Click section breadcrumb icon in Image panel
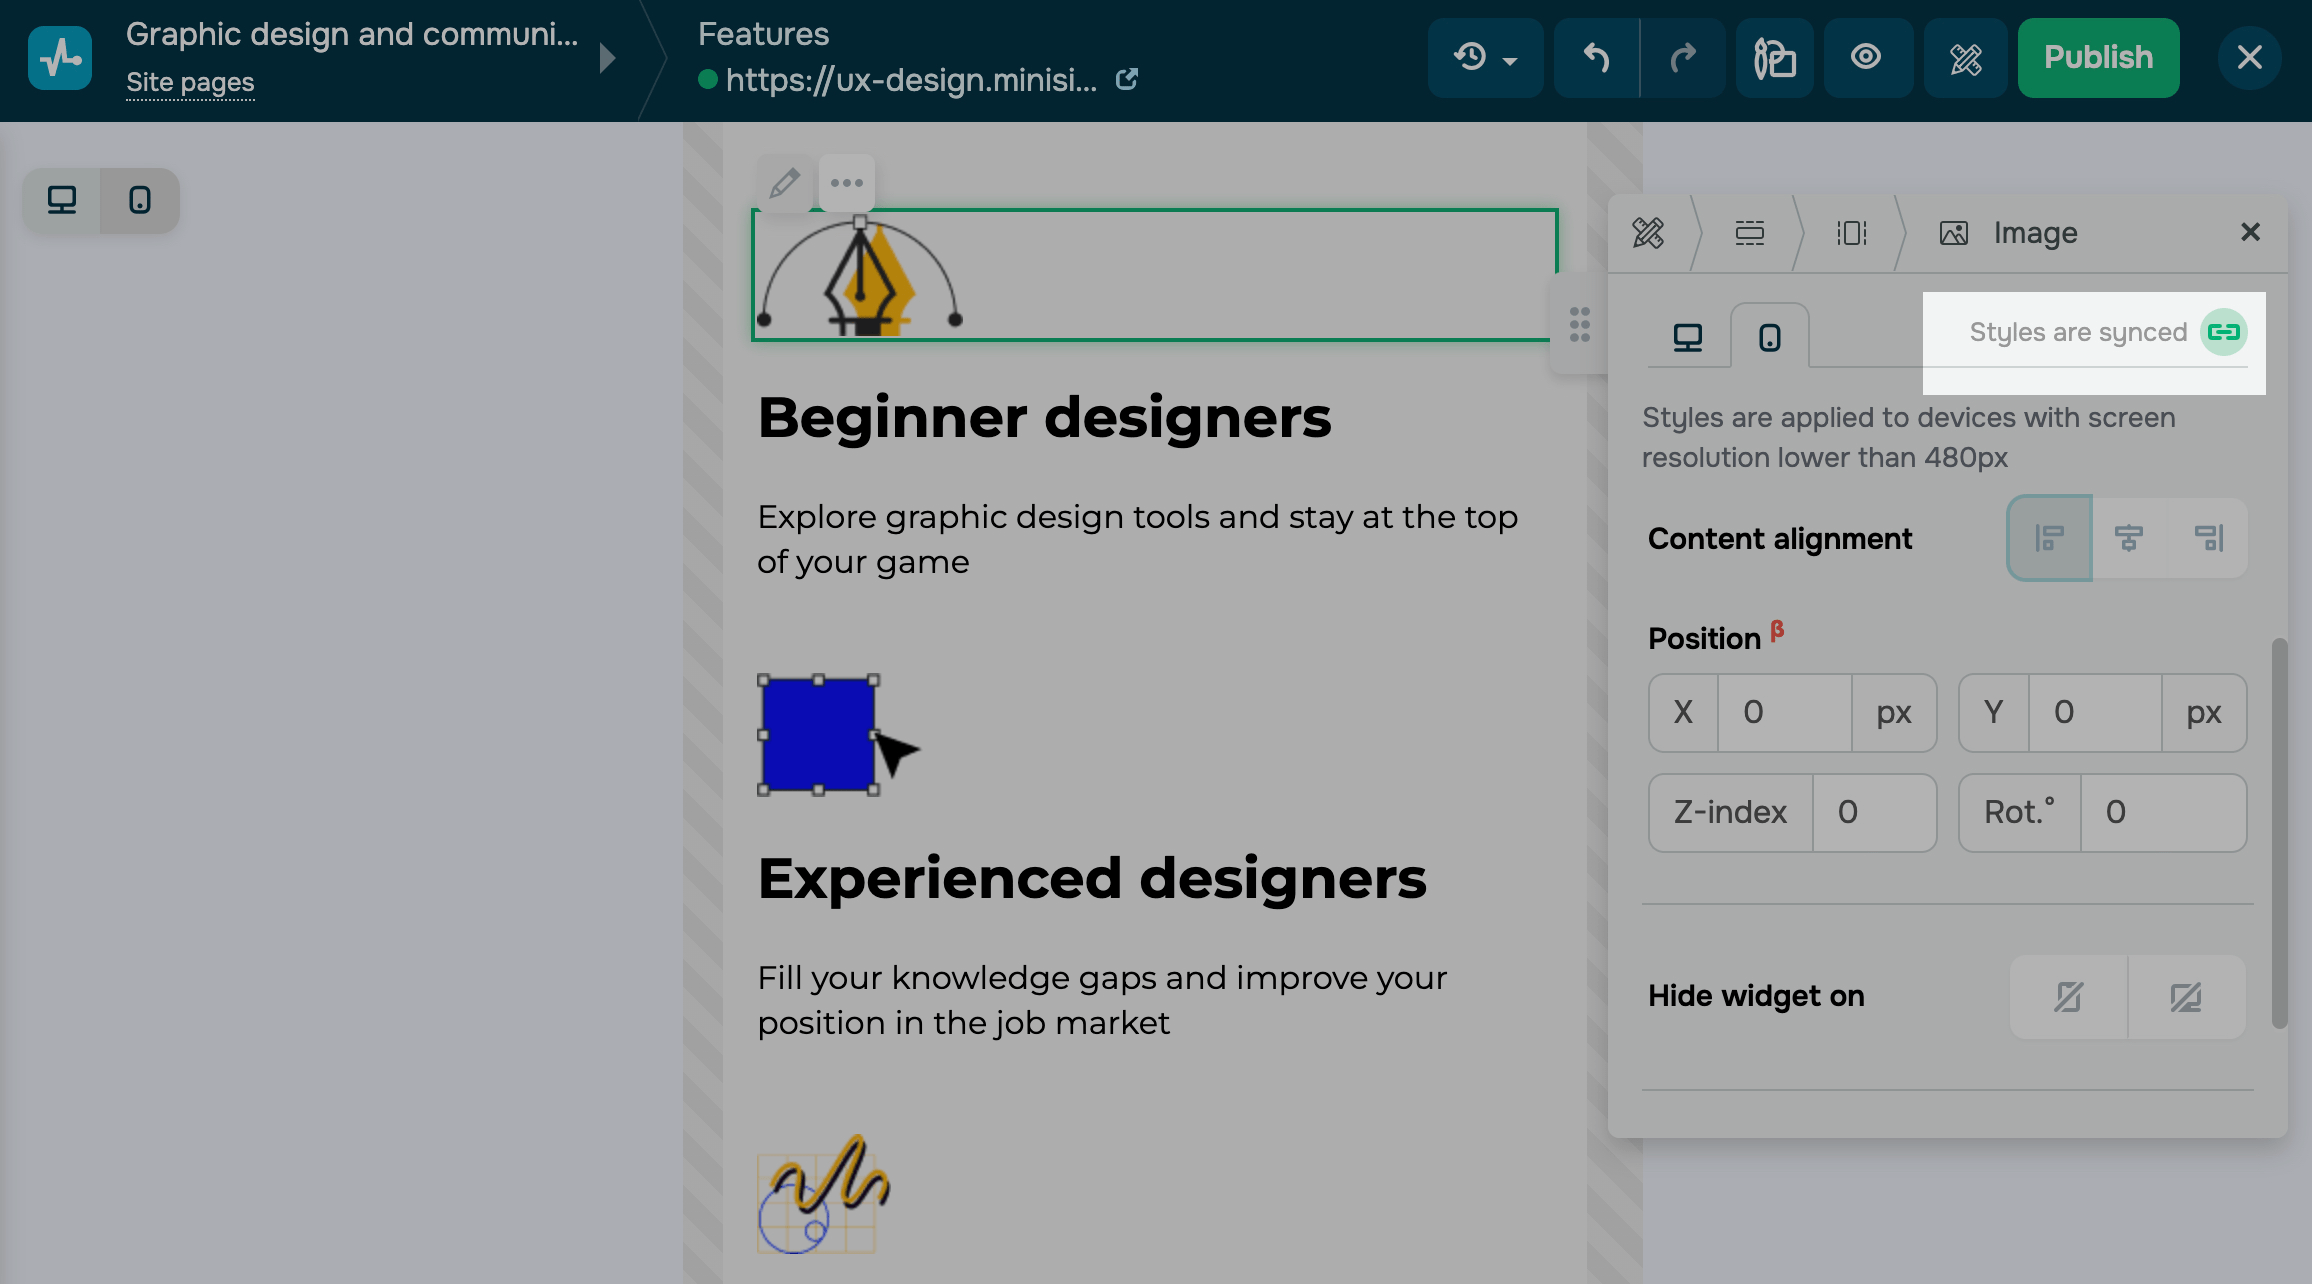 click(1749, 233)
